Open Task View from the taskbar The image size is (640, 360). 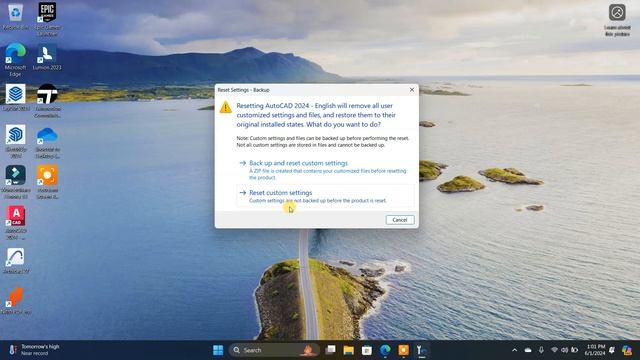pyautogui.click(x=330, y=350)
